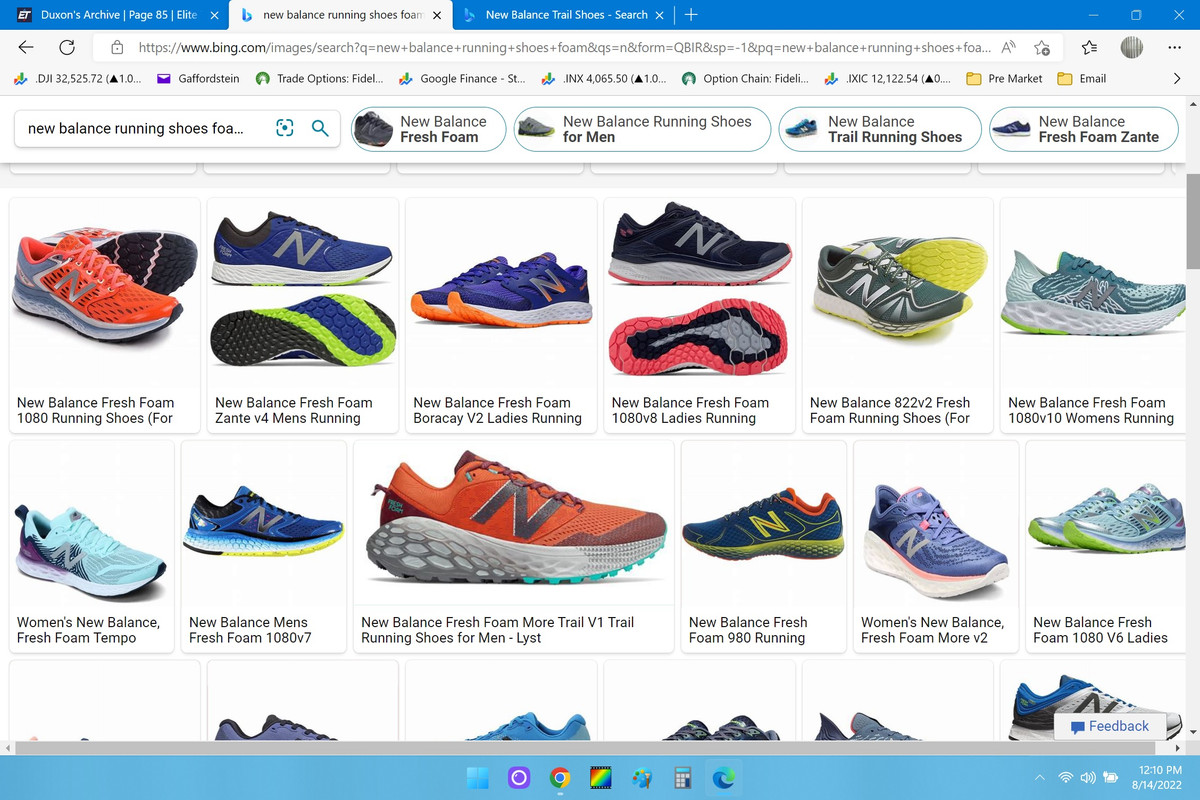Viewport: 1200px width, 800px height.
Task: Open the purple circle taskbar app
Action: 518,777
